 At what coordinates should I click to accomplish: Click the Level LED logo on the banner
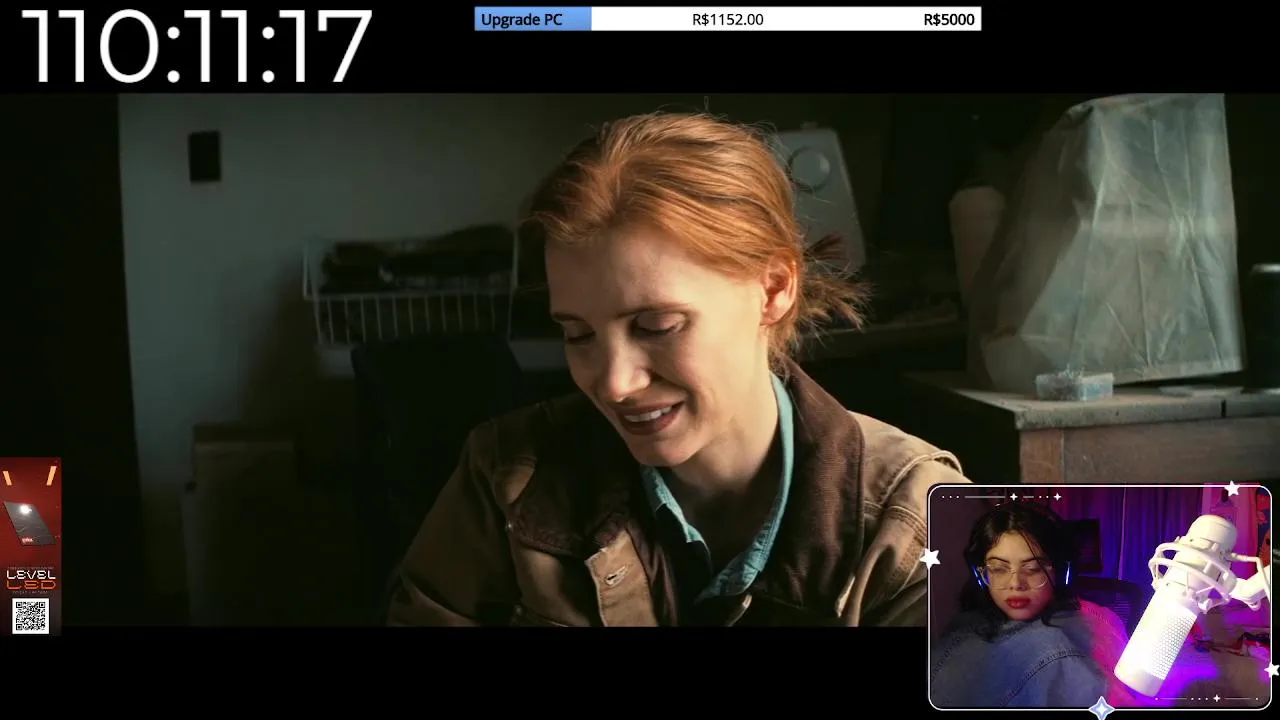click(30, 579)
